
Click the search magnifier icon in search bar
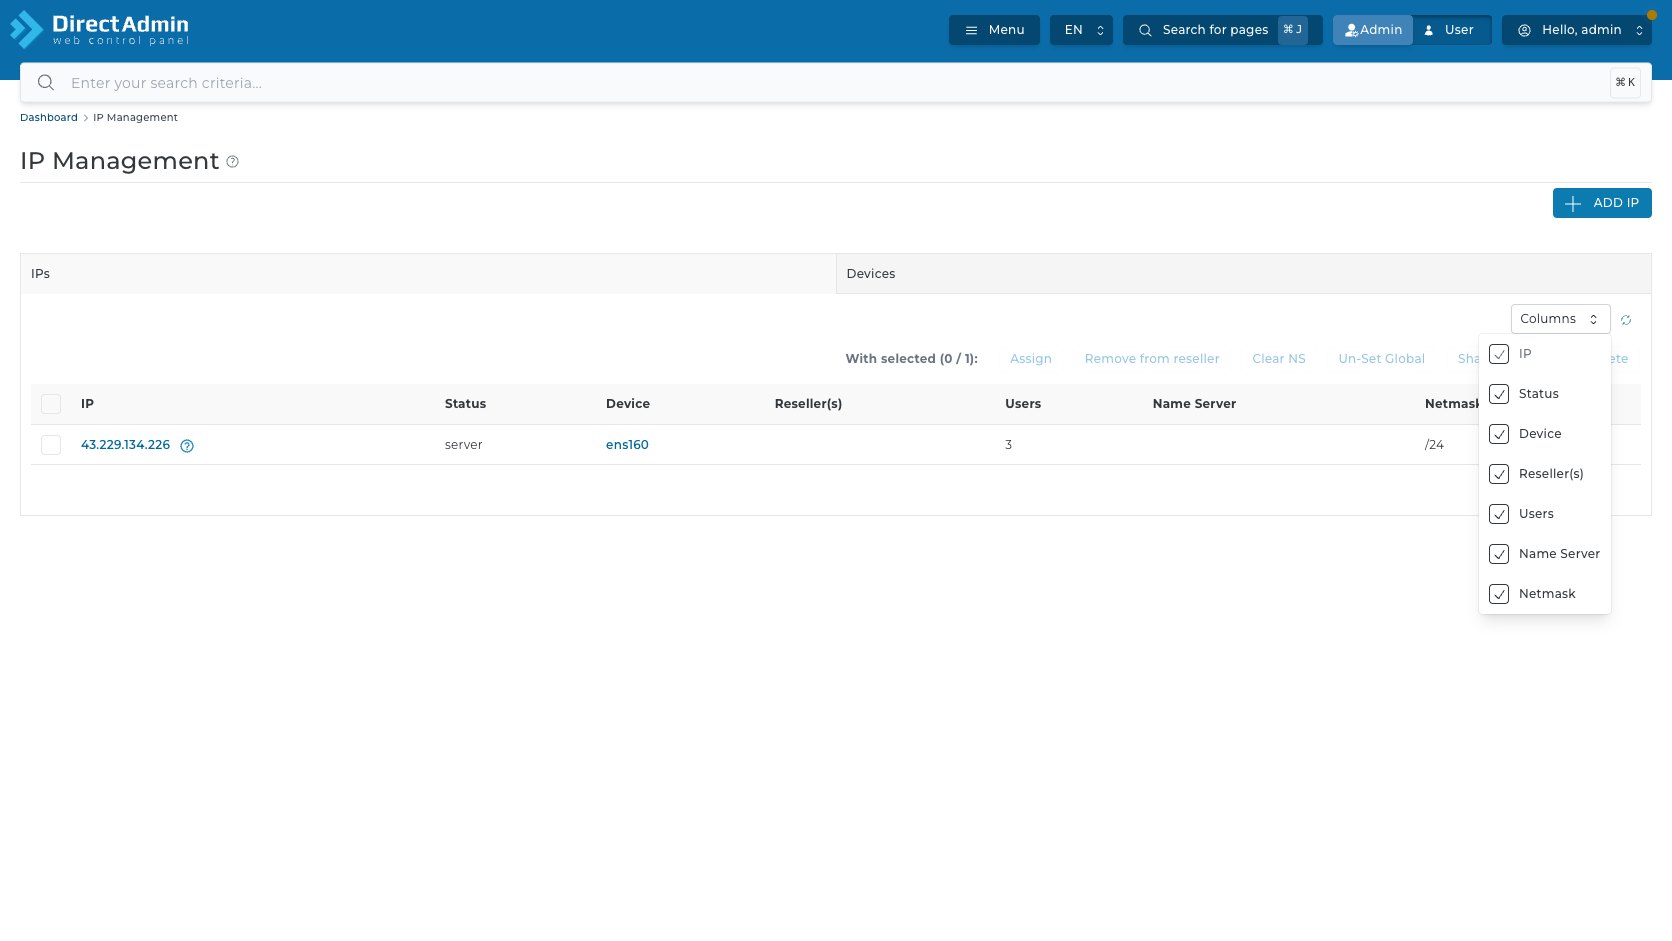click(46, 83)
